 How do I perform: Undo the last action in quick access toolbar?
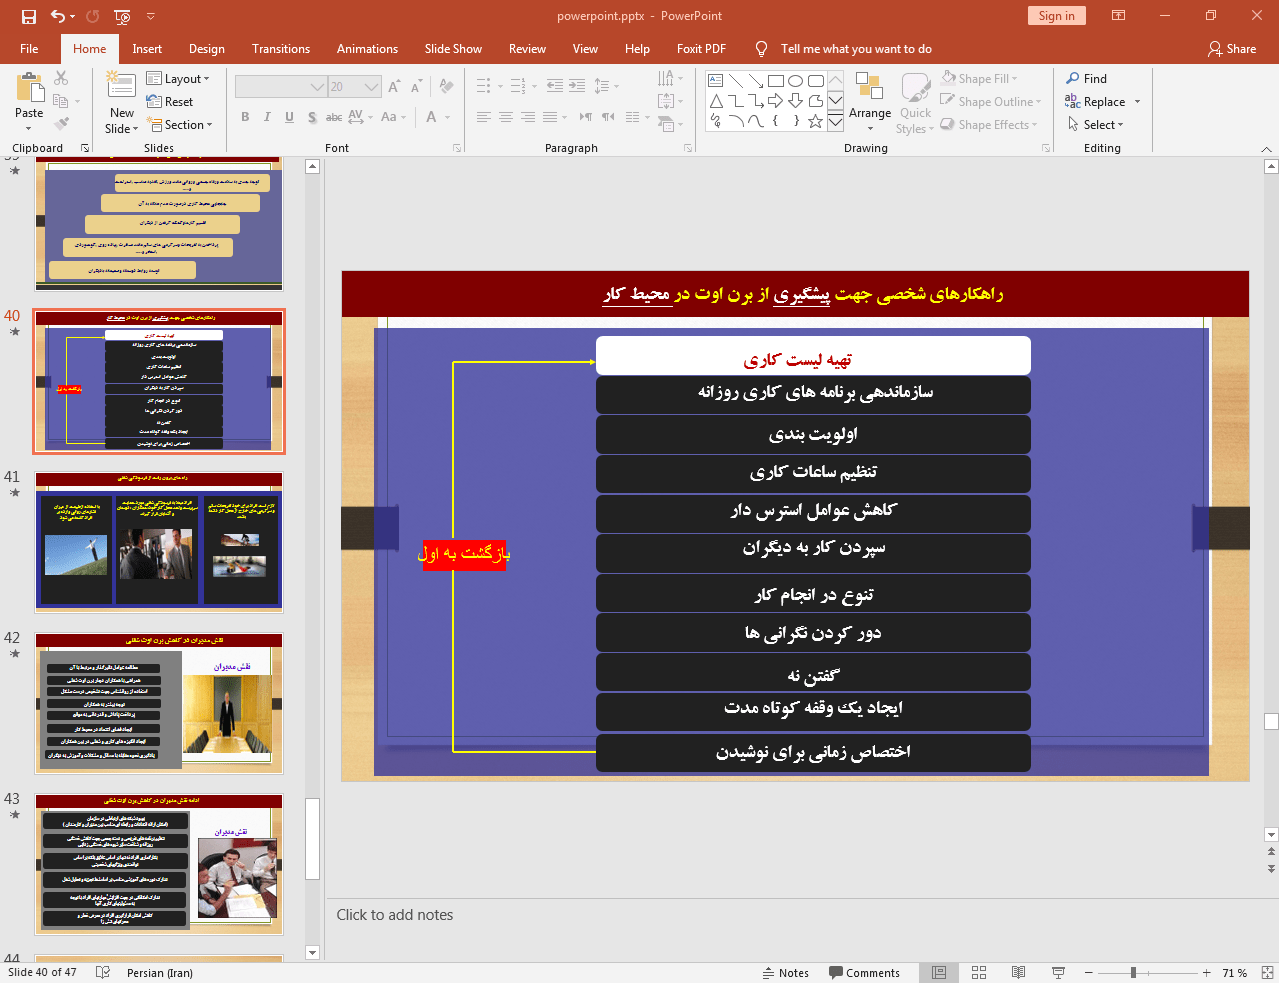(x=58, y=16)
